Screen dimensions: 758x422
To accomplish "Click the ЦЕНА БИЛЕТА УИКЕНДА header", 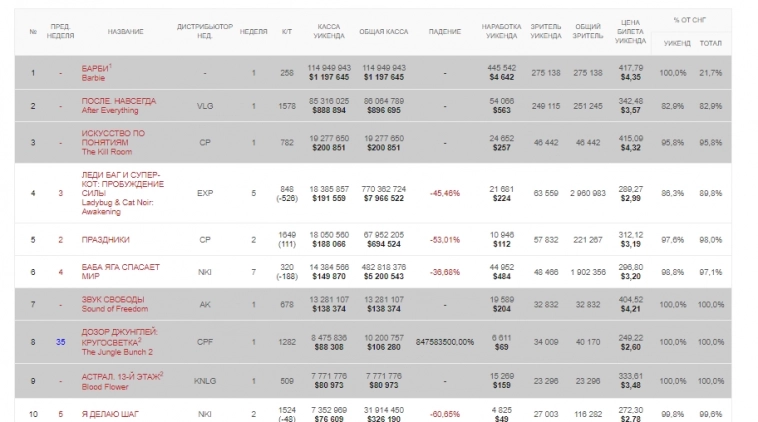I will (x=631, y=31).
